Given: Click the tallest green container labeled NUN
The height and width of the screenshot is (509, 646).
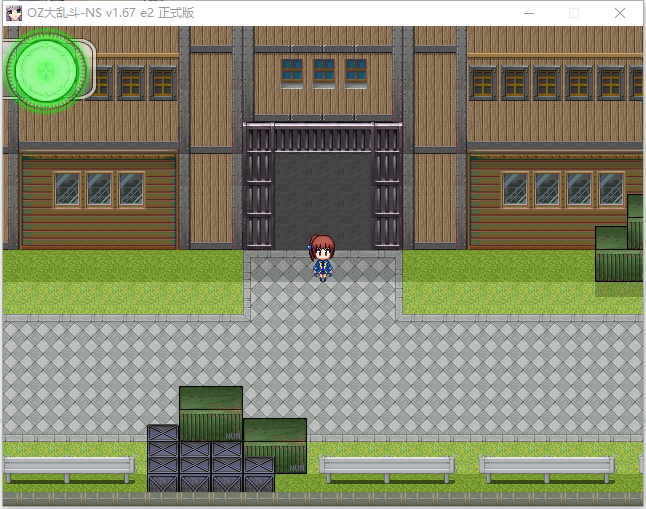Looking at the screenshot, I should point(211,414).
